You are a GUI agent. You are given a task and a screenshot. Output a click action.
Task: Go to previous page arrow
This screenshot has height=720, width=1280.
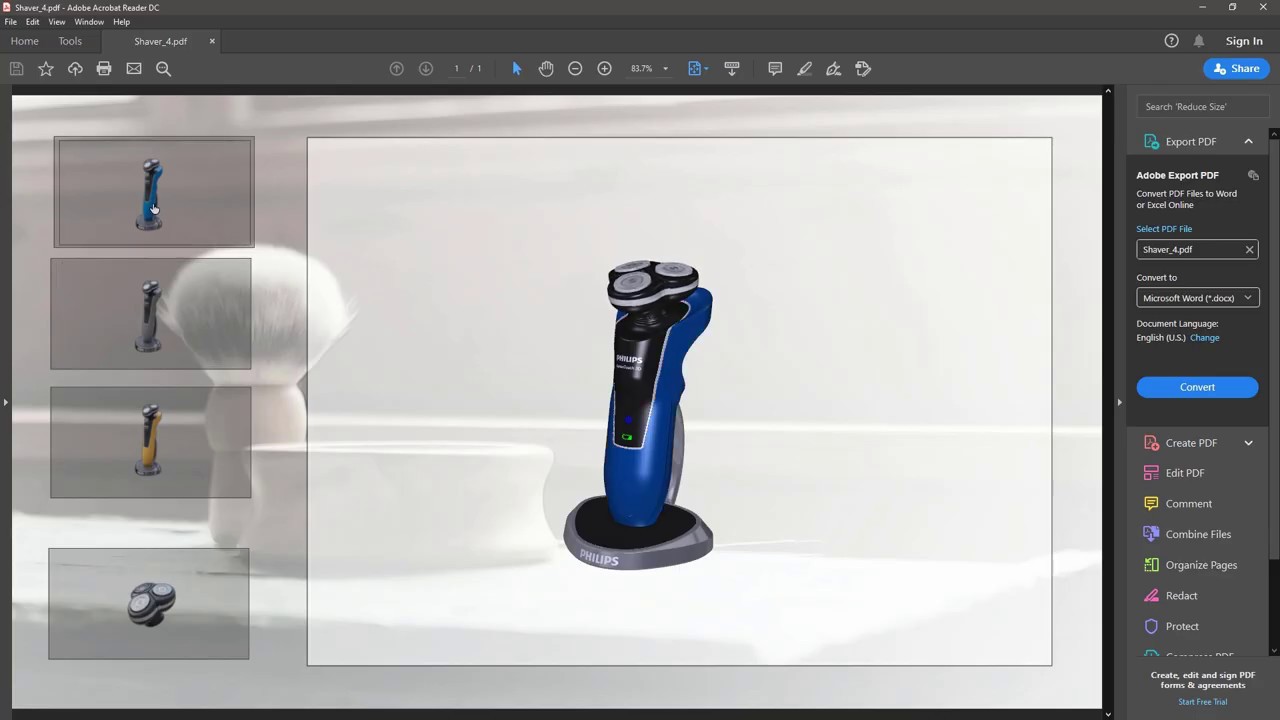(397, 69)
